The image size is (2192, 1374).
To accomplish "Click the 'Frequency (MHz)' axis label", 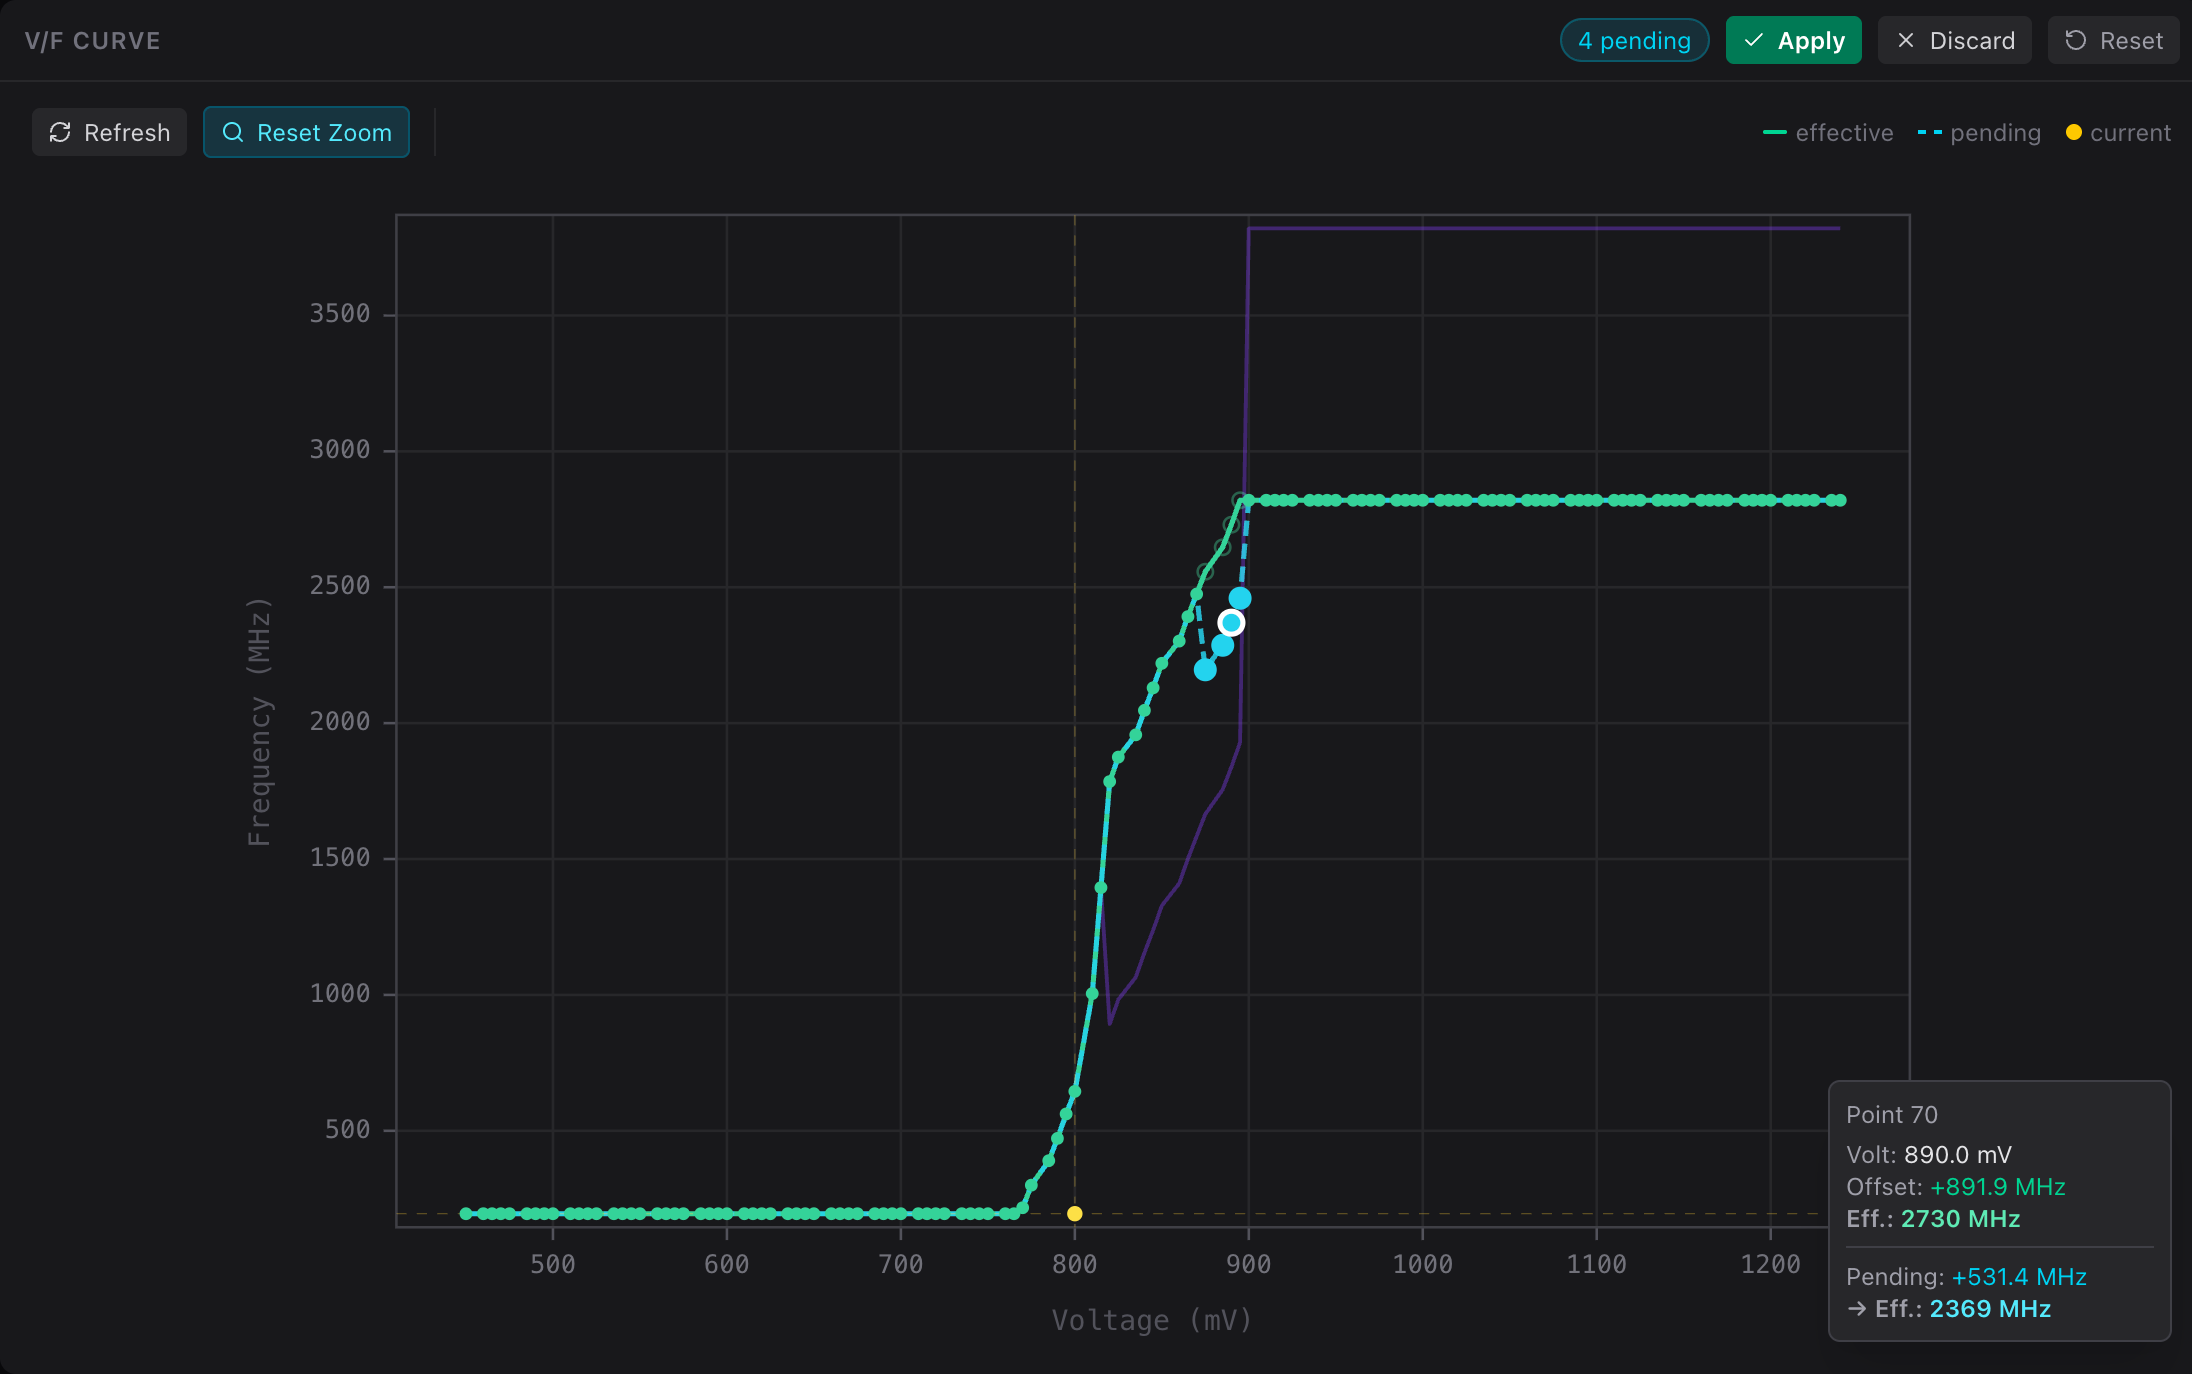I will tap(259, 721).
